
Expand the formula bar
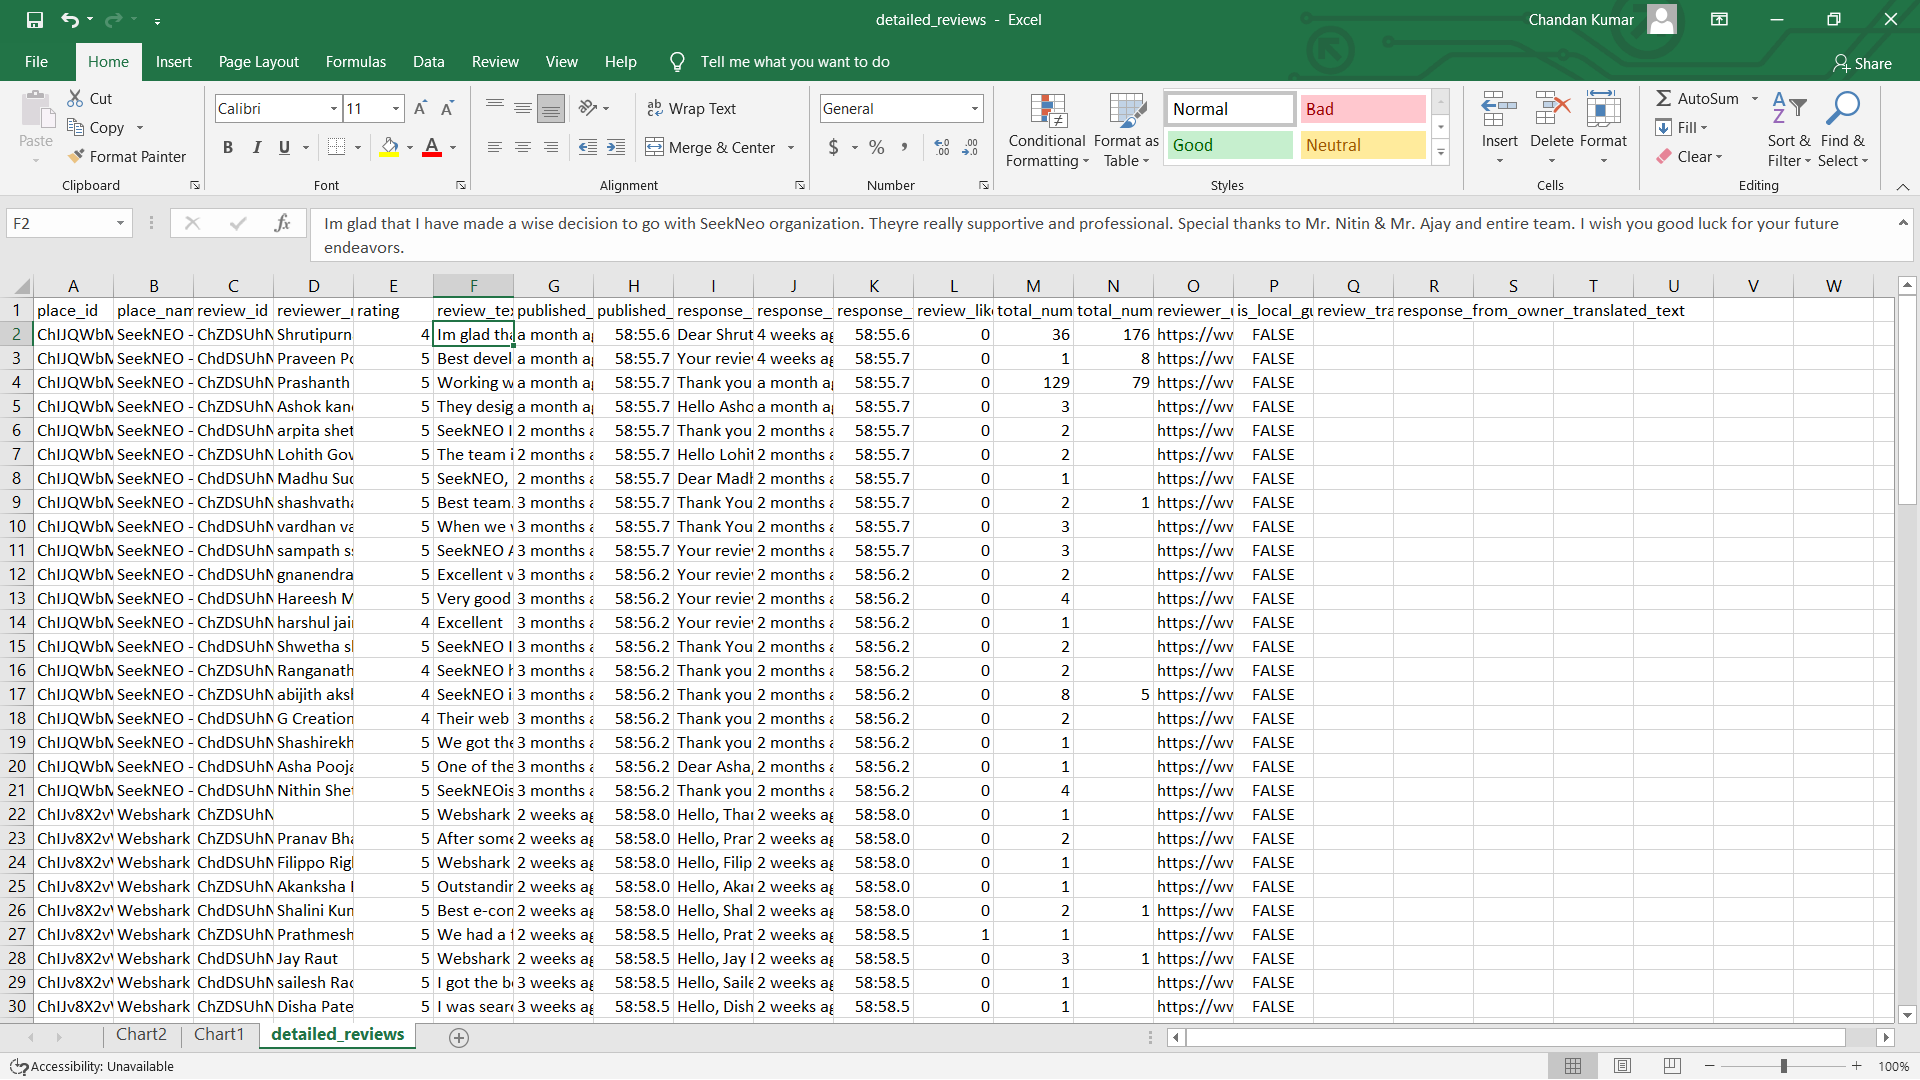pos(1902,223)
